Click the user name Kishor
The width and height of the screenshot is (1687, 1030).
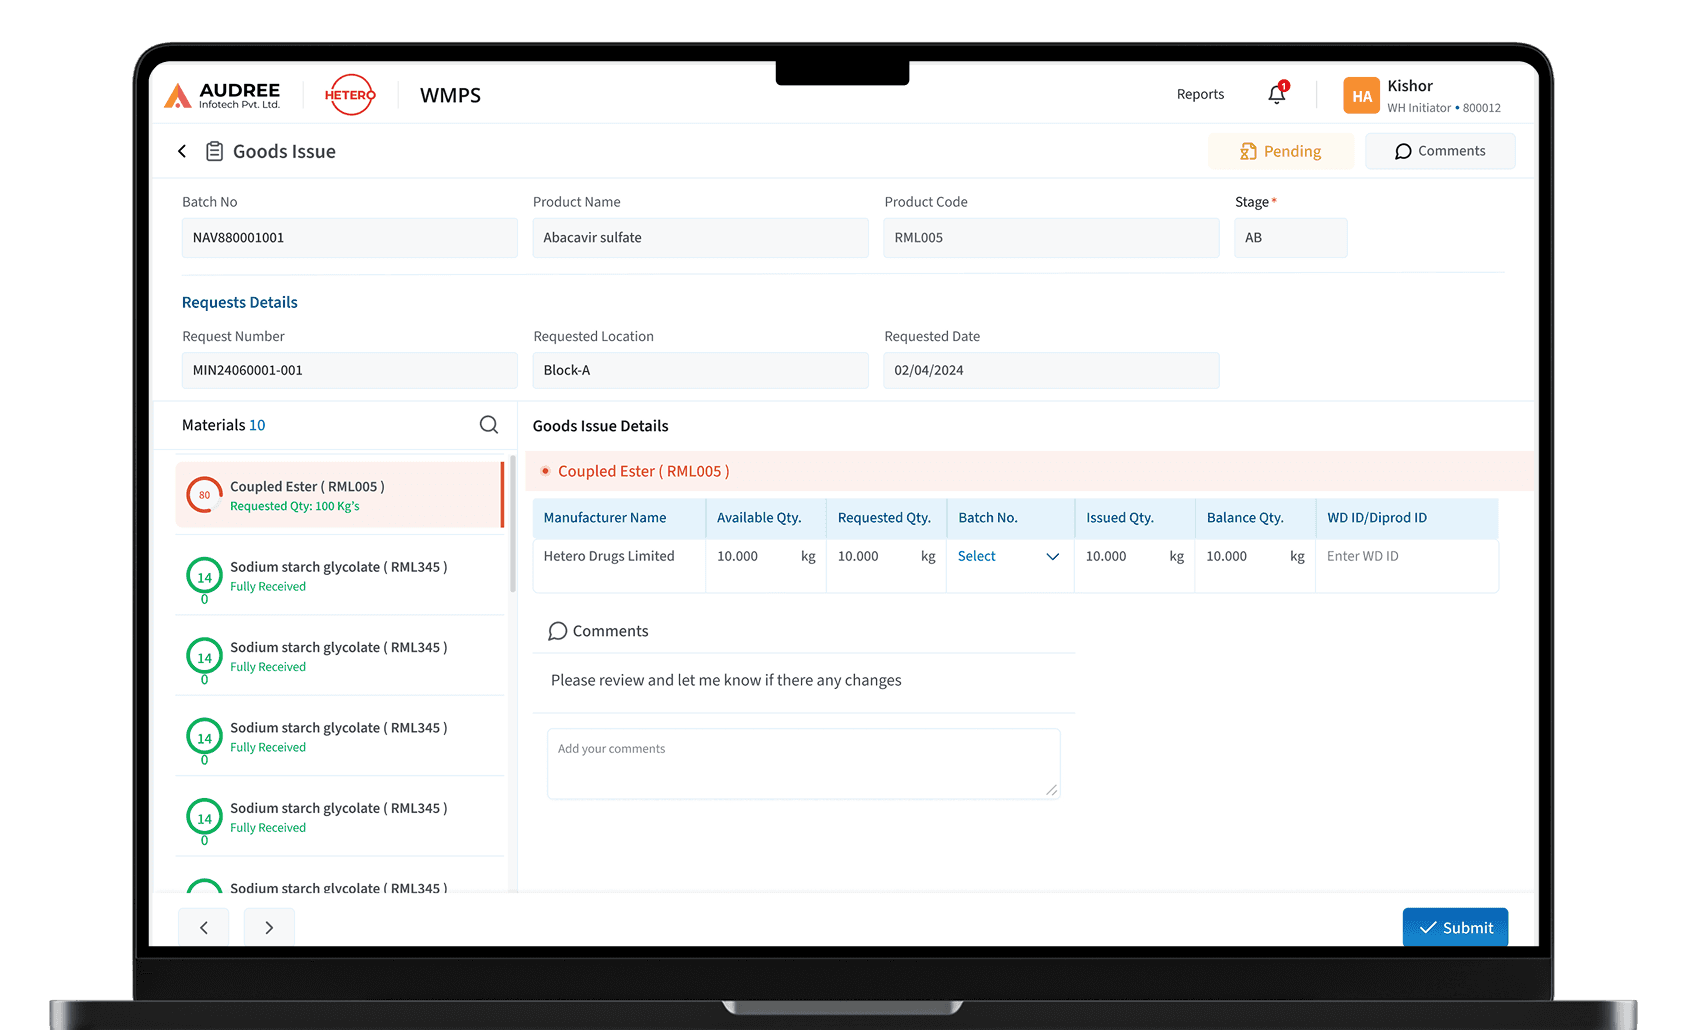tap(1410, 86)
